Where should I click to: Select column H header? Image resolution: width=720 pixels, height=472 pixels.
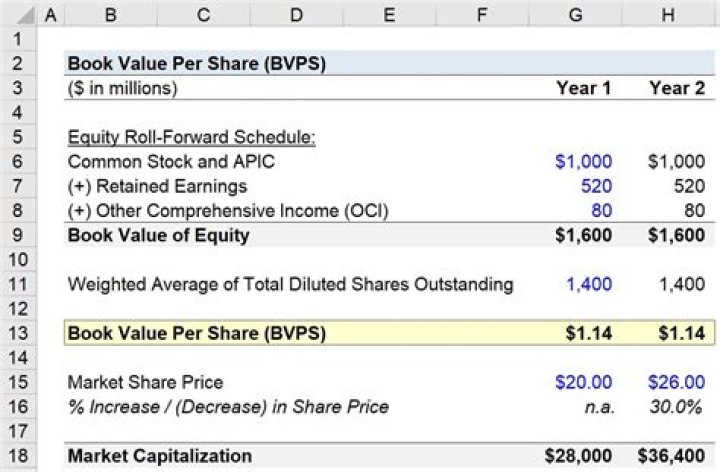click(x=676, y=14)
